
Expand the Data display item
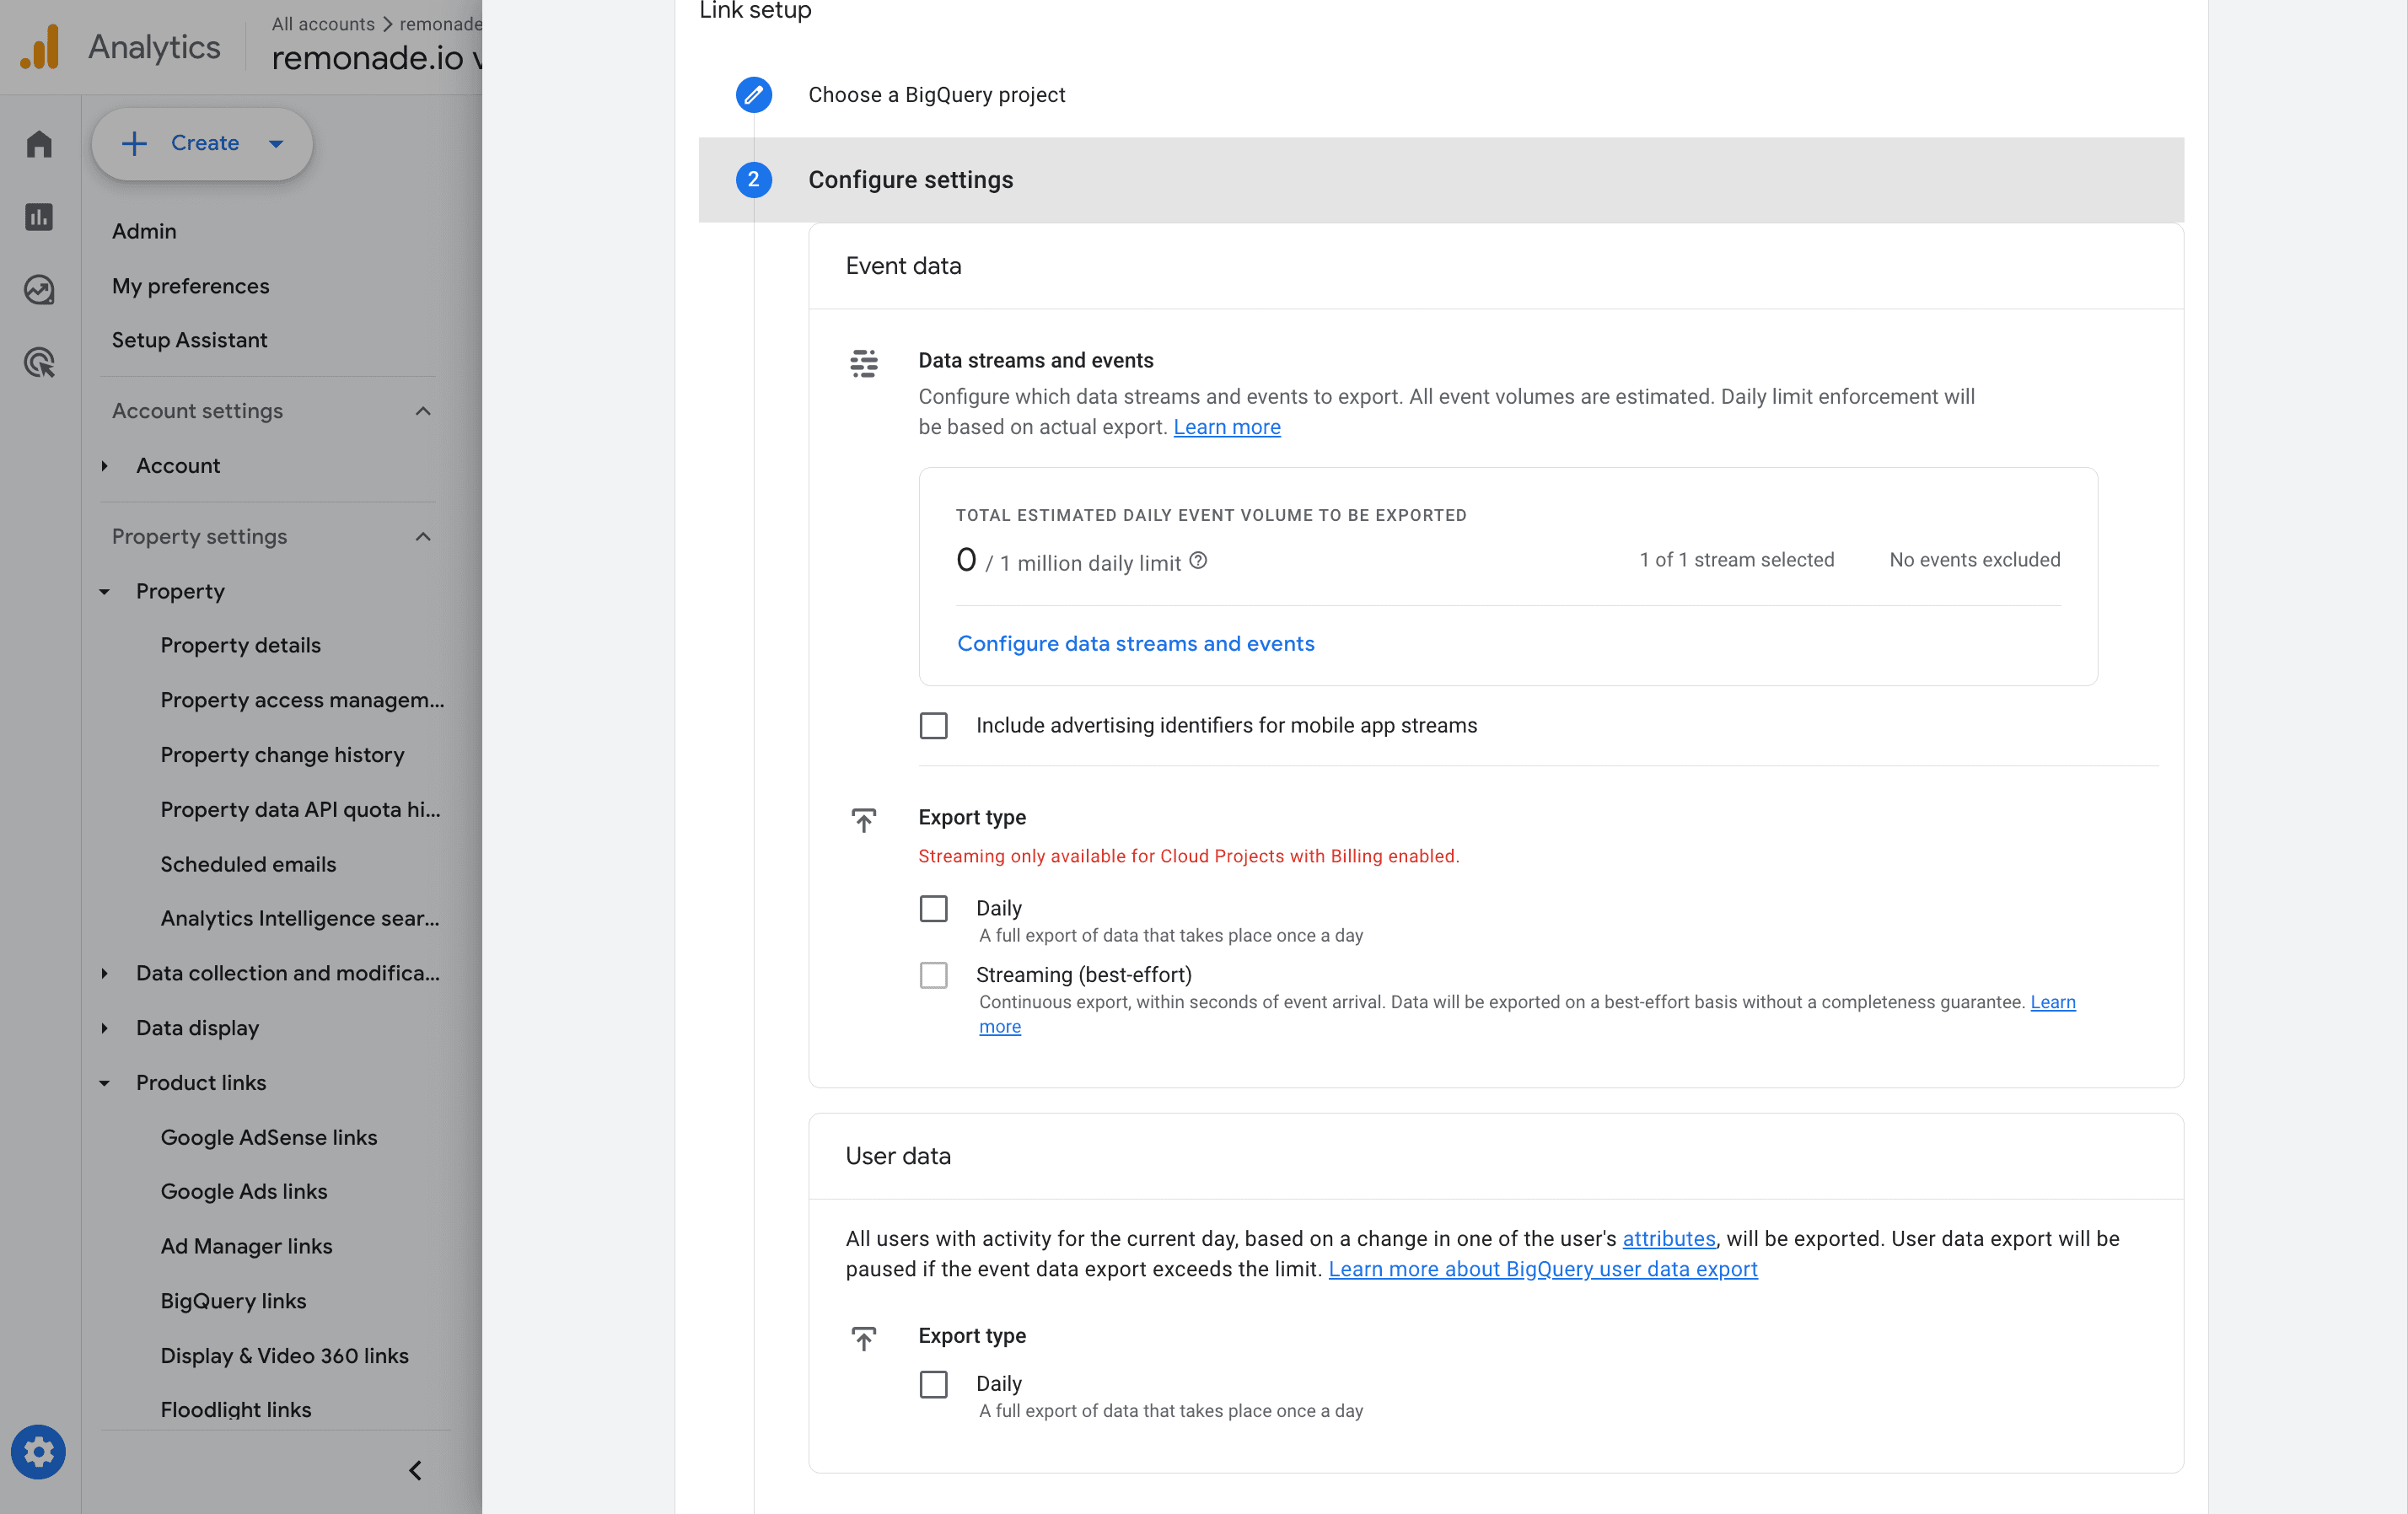[104, 1028]
